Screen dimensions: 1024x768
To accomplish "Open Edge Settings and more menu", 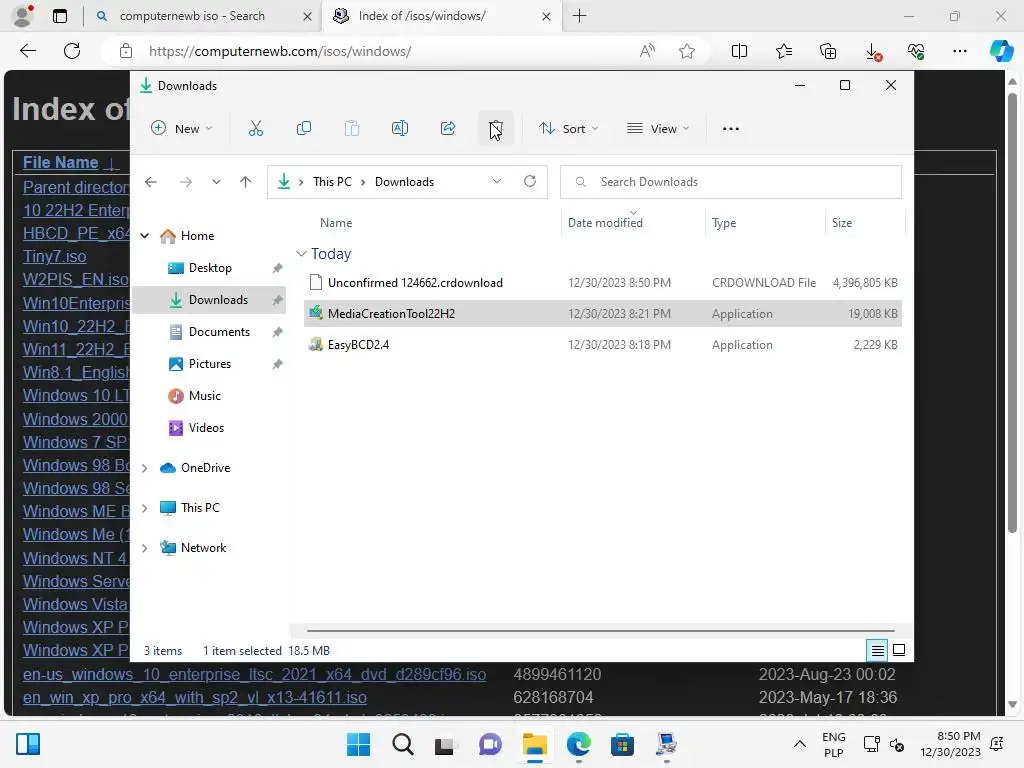I will click(960, 51).
